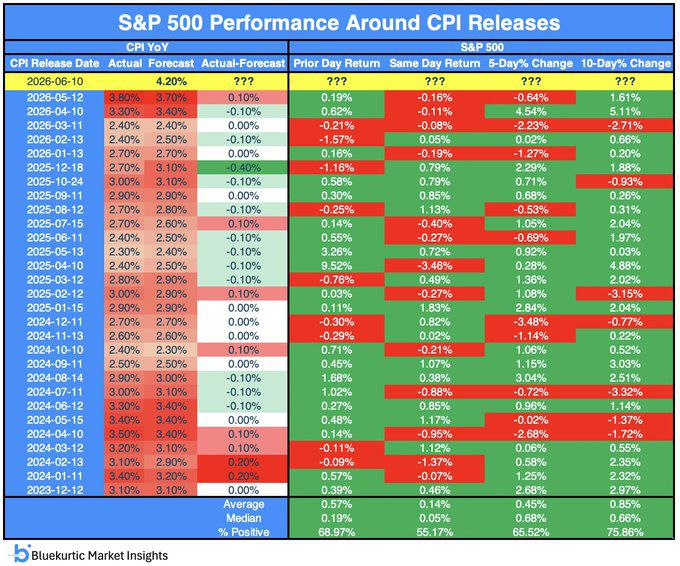Select the dark green -0.40% cell

(x=243, y=167)
